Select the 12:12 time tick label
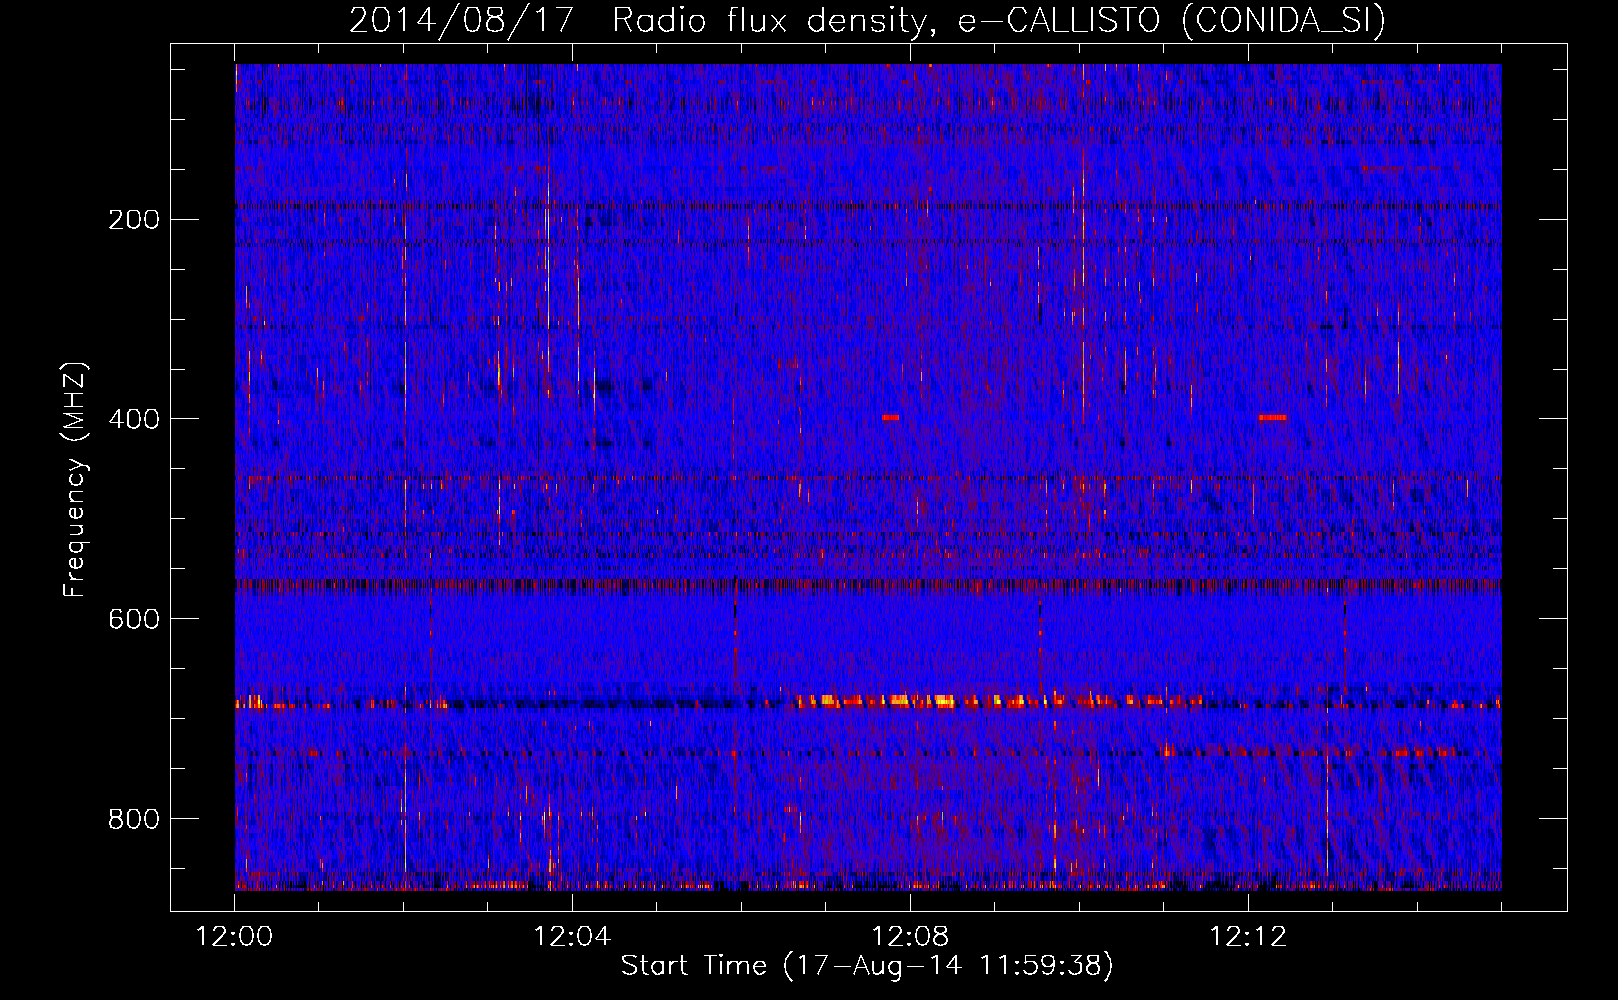 pyautogui.click(x=1248, y=936)
